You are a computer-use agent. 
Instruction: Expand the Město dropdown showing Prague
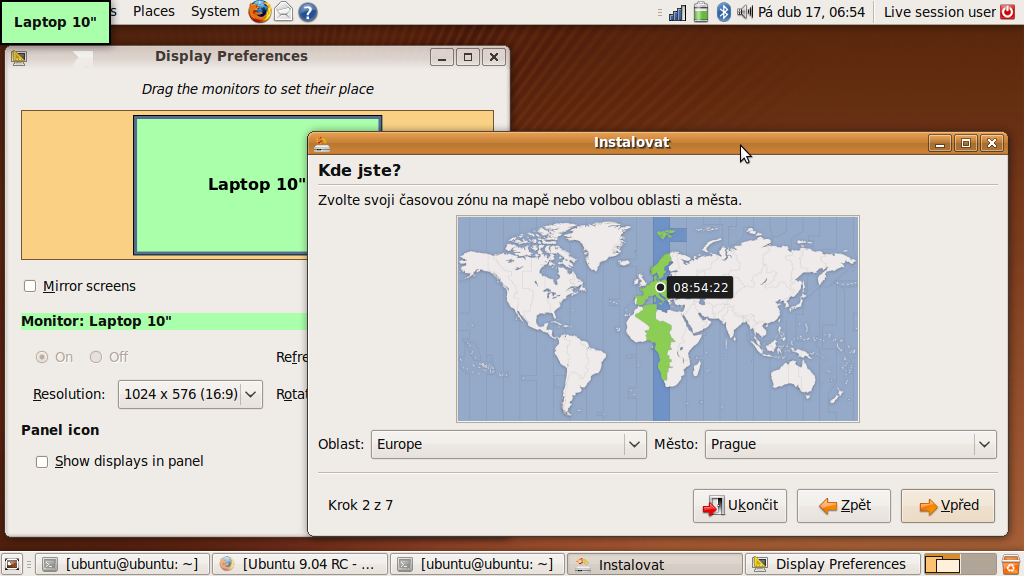[x=850, y=444]
